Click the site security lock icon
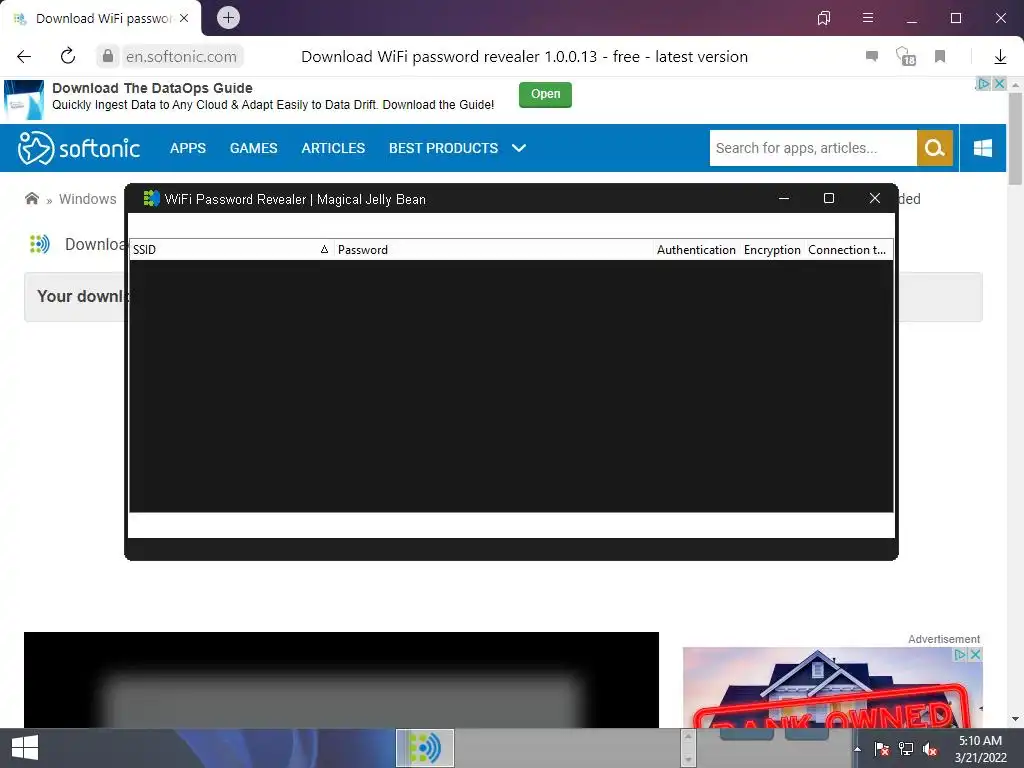The height and width of the screenshot is (768, 1024). (x=108, y=56)
